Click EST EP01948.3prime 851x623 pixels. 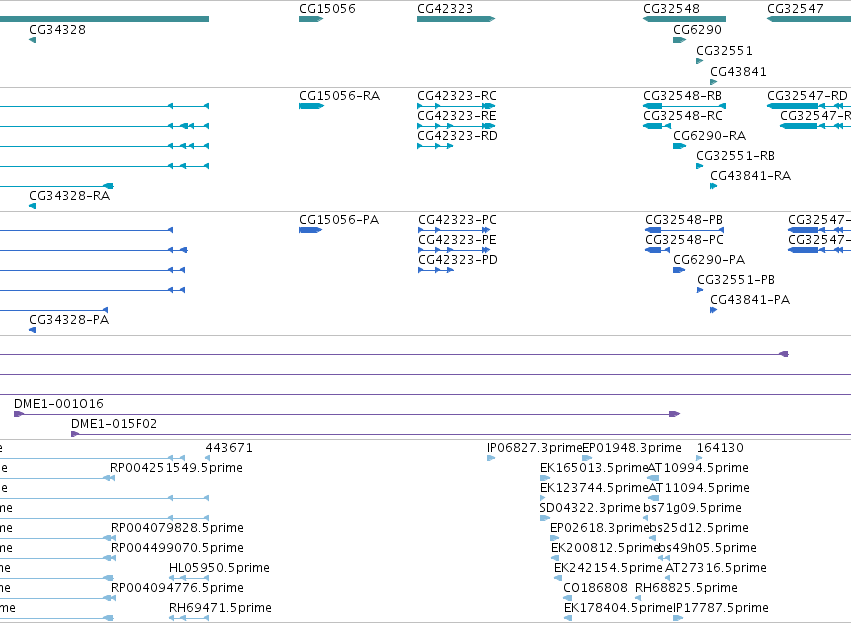coord(632,448)
